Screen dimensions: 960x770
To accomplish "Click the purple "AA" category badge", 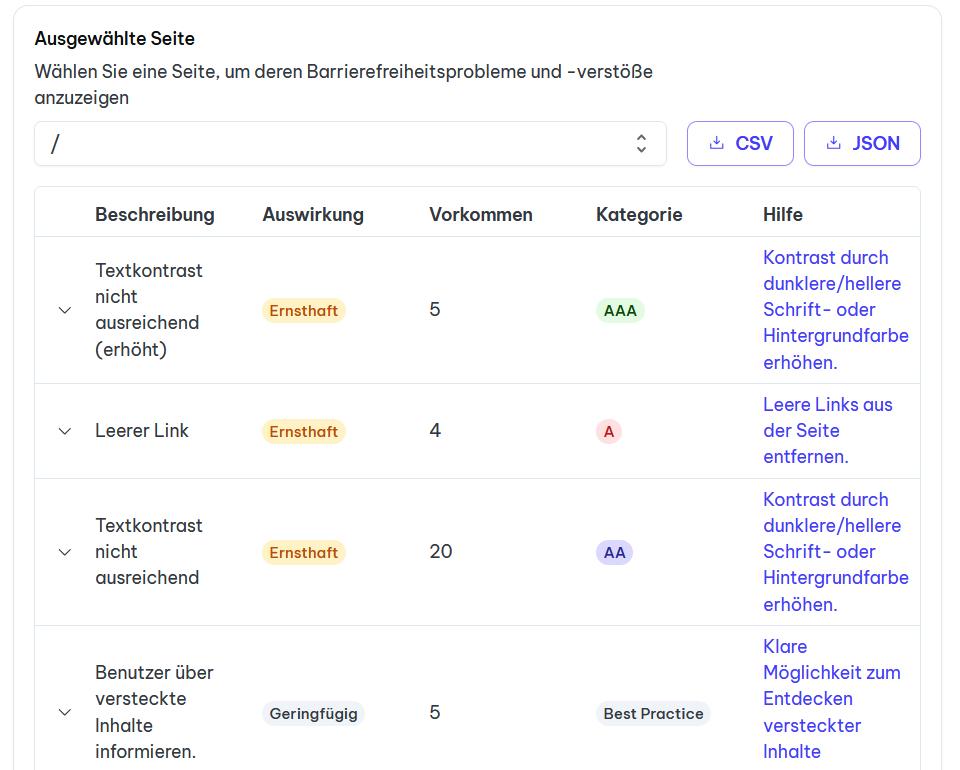I will [614, 552].
